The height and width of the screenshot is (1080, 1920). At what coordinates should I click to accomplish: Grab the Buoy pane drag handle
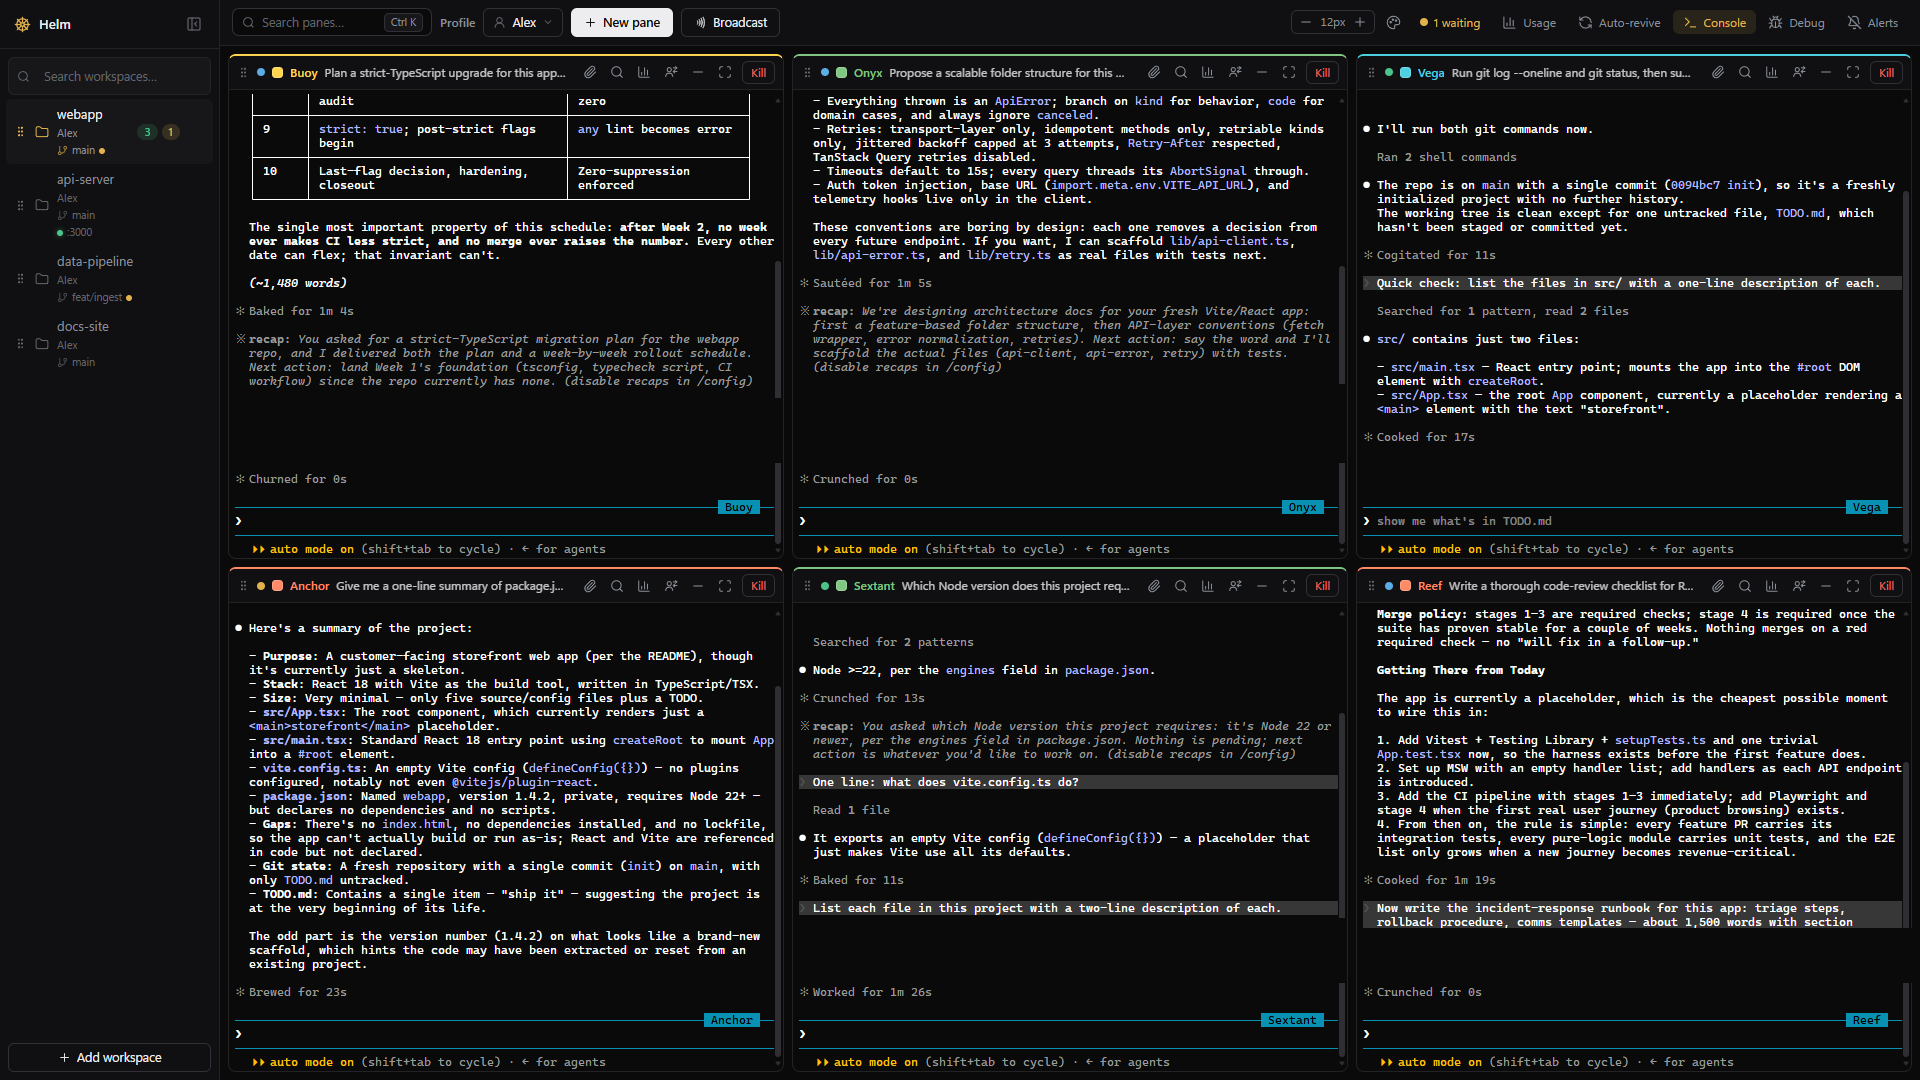(x=243, y=72)
